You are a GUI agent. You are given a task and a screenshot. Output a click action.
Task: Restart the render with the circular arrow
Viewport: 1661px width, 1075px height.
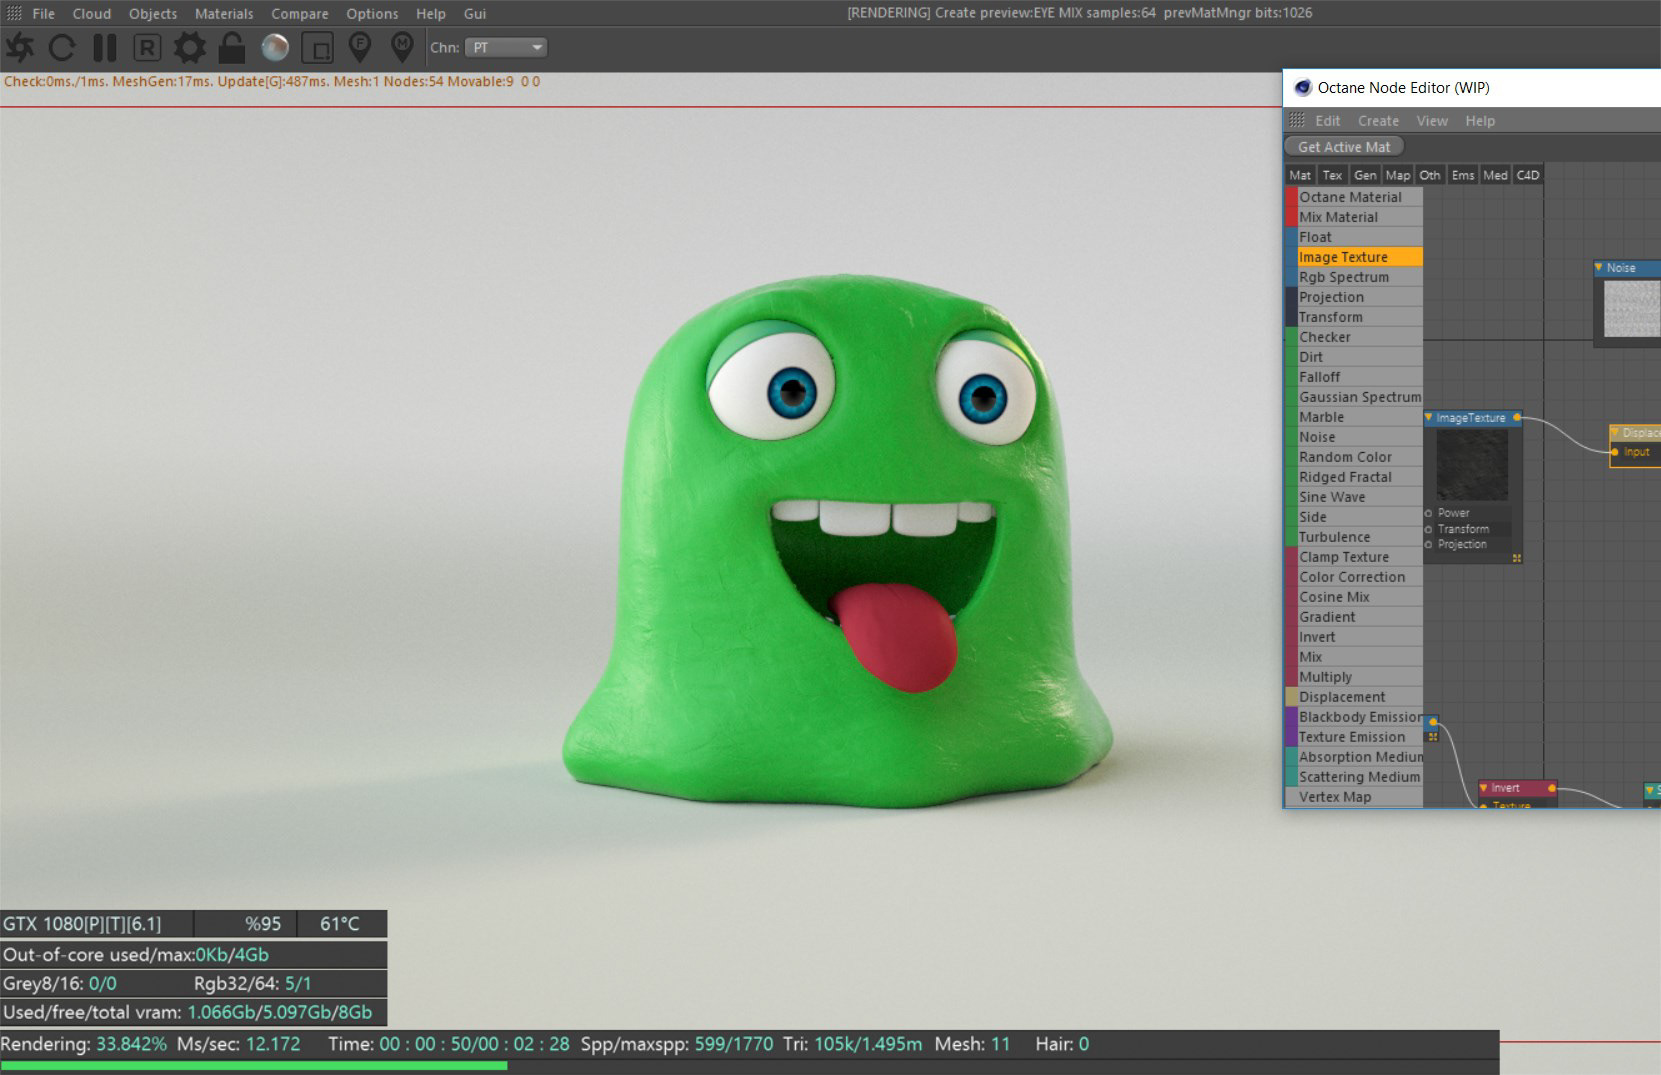62,47
